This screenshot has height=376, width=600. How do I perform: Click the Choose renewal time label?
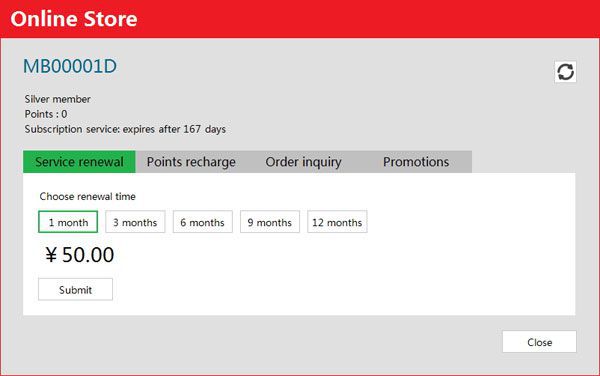(x=88, y=197)
